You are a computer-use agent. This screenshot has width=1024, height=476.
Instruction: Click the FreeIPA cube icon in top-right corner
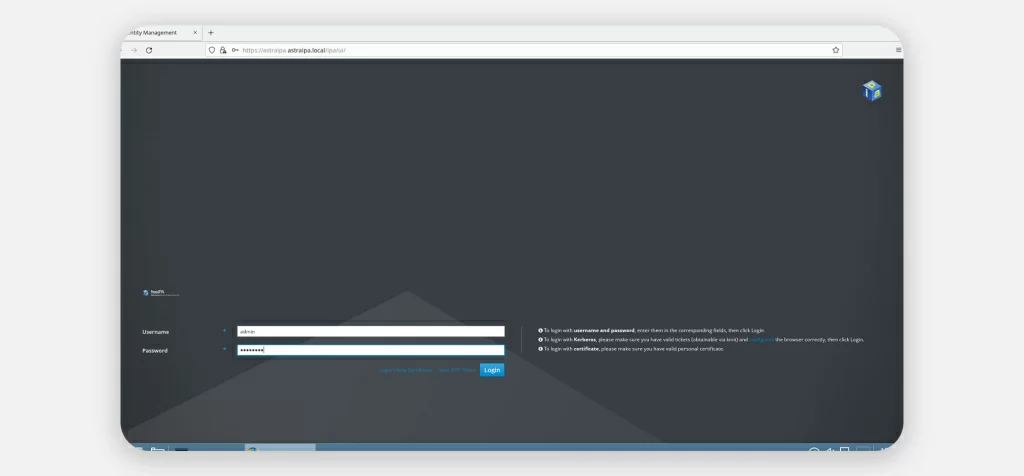[872, 91]
